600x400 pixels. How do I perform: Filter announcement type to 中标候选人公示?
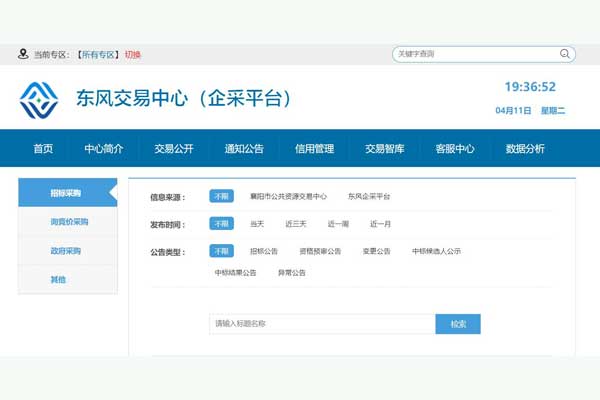pyautogui.click(x=436, y=251)
